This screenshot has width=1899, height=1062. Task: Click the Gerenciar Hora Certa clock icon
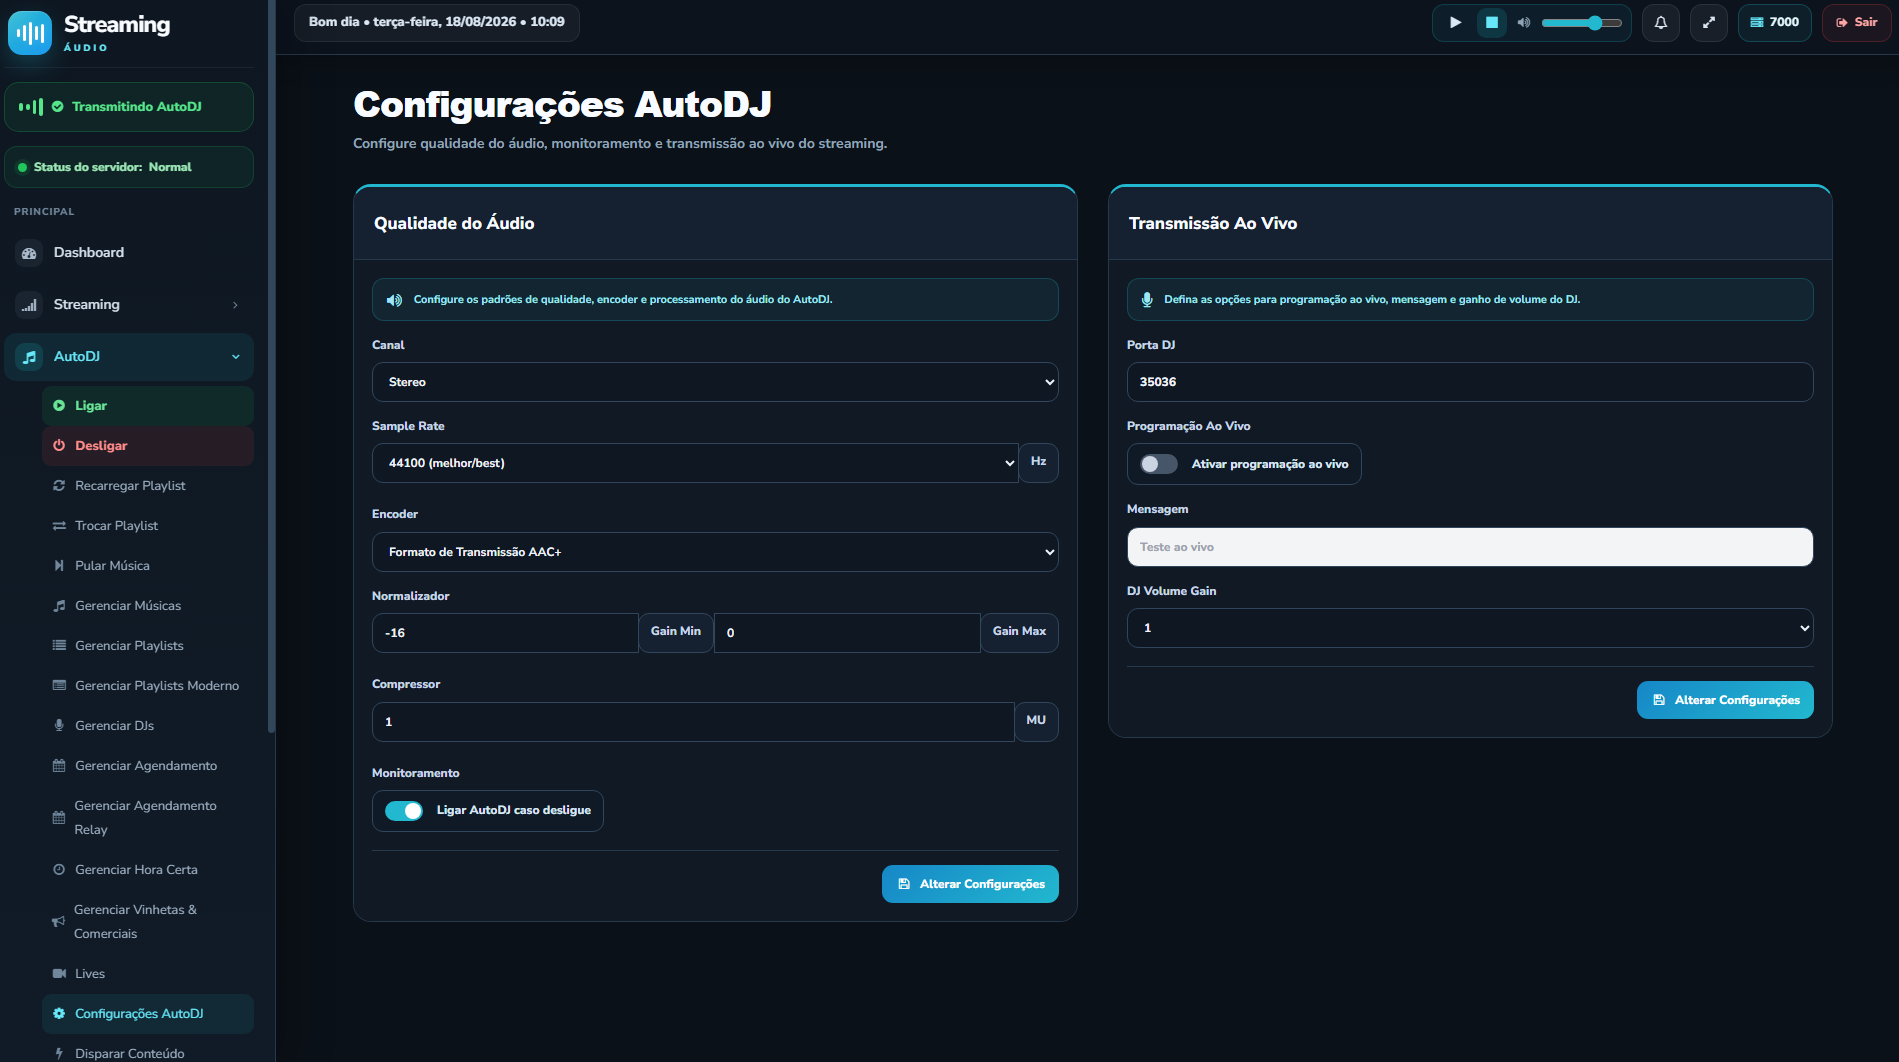[x=59, y=870]
